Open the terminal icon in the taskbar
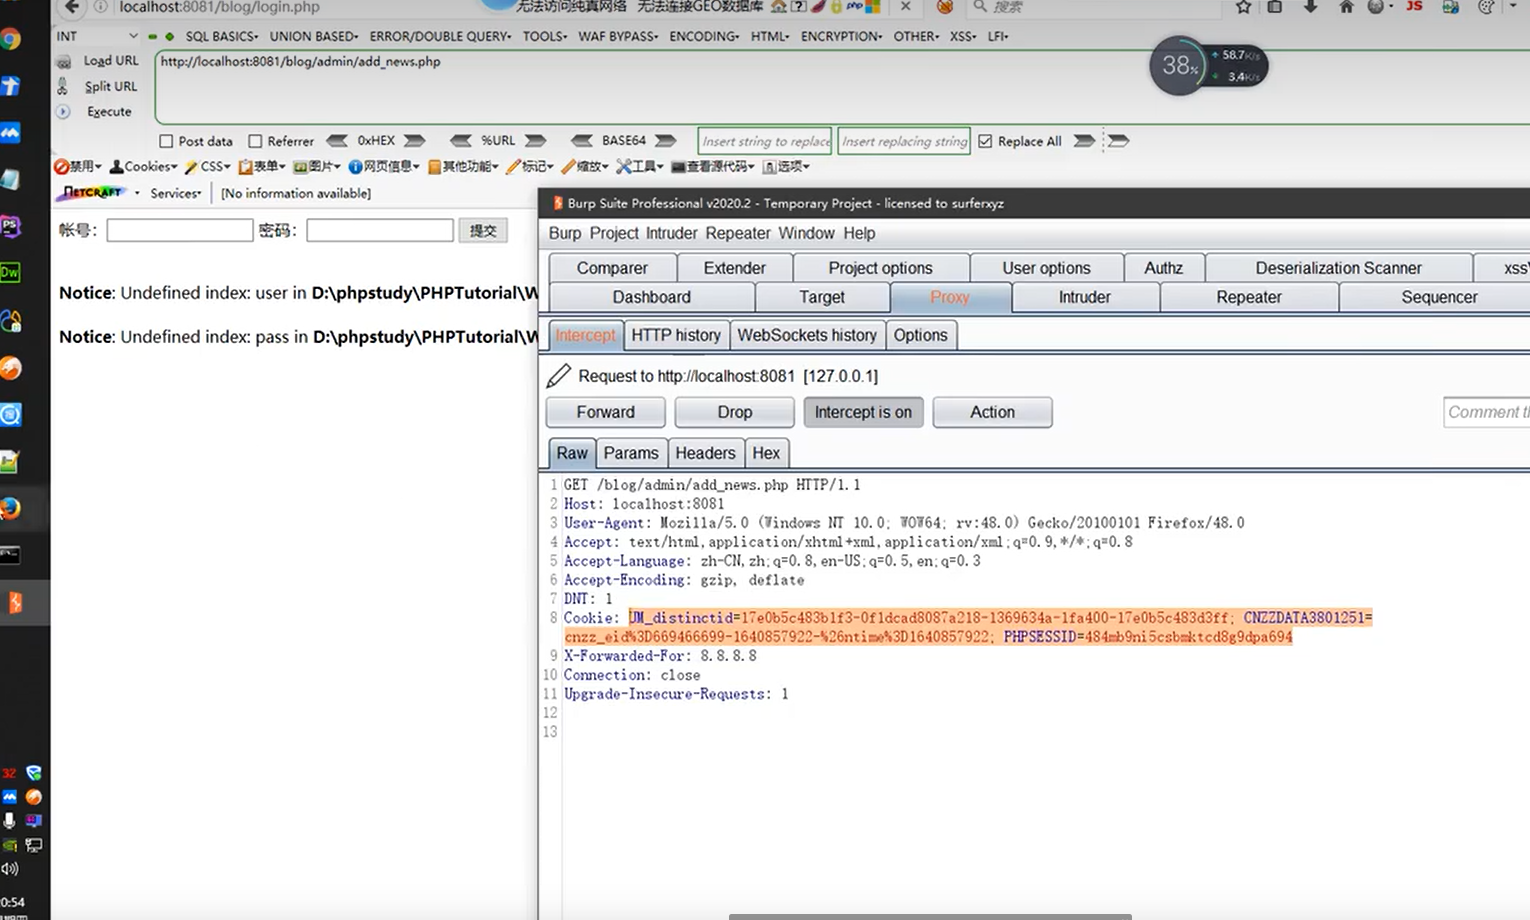Screen dimensions: 1530x920 click(10, 555)
